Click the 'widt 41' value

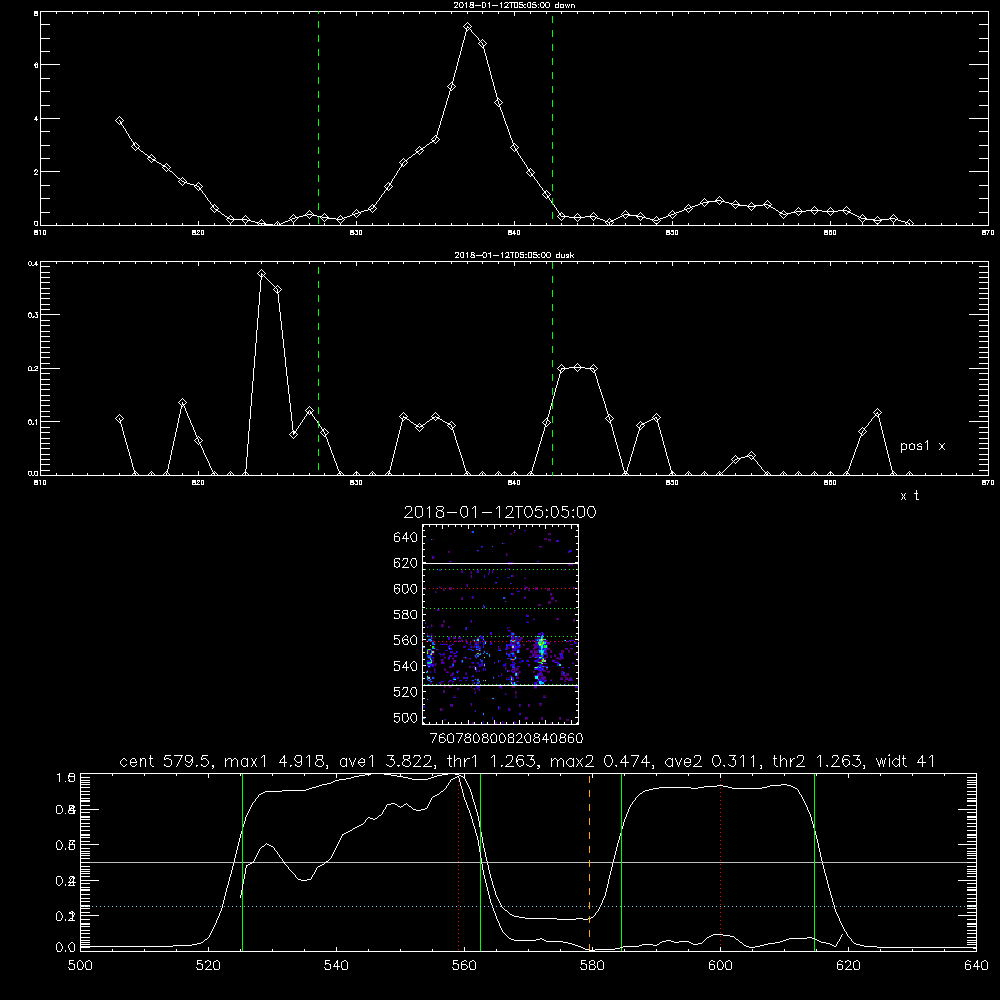pyautogui.click(x=906, y=761)
